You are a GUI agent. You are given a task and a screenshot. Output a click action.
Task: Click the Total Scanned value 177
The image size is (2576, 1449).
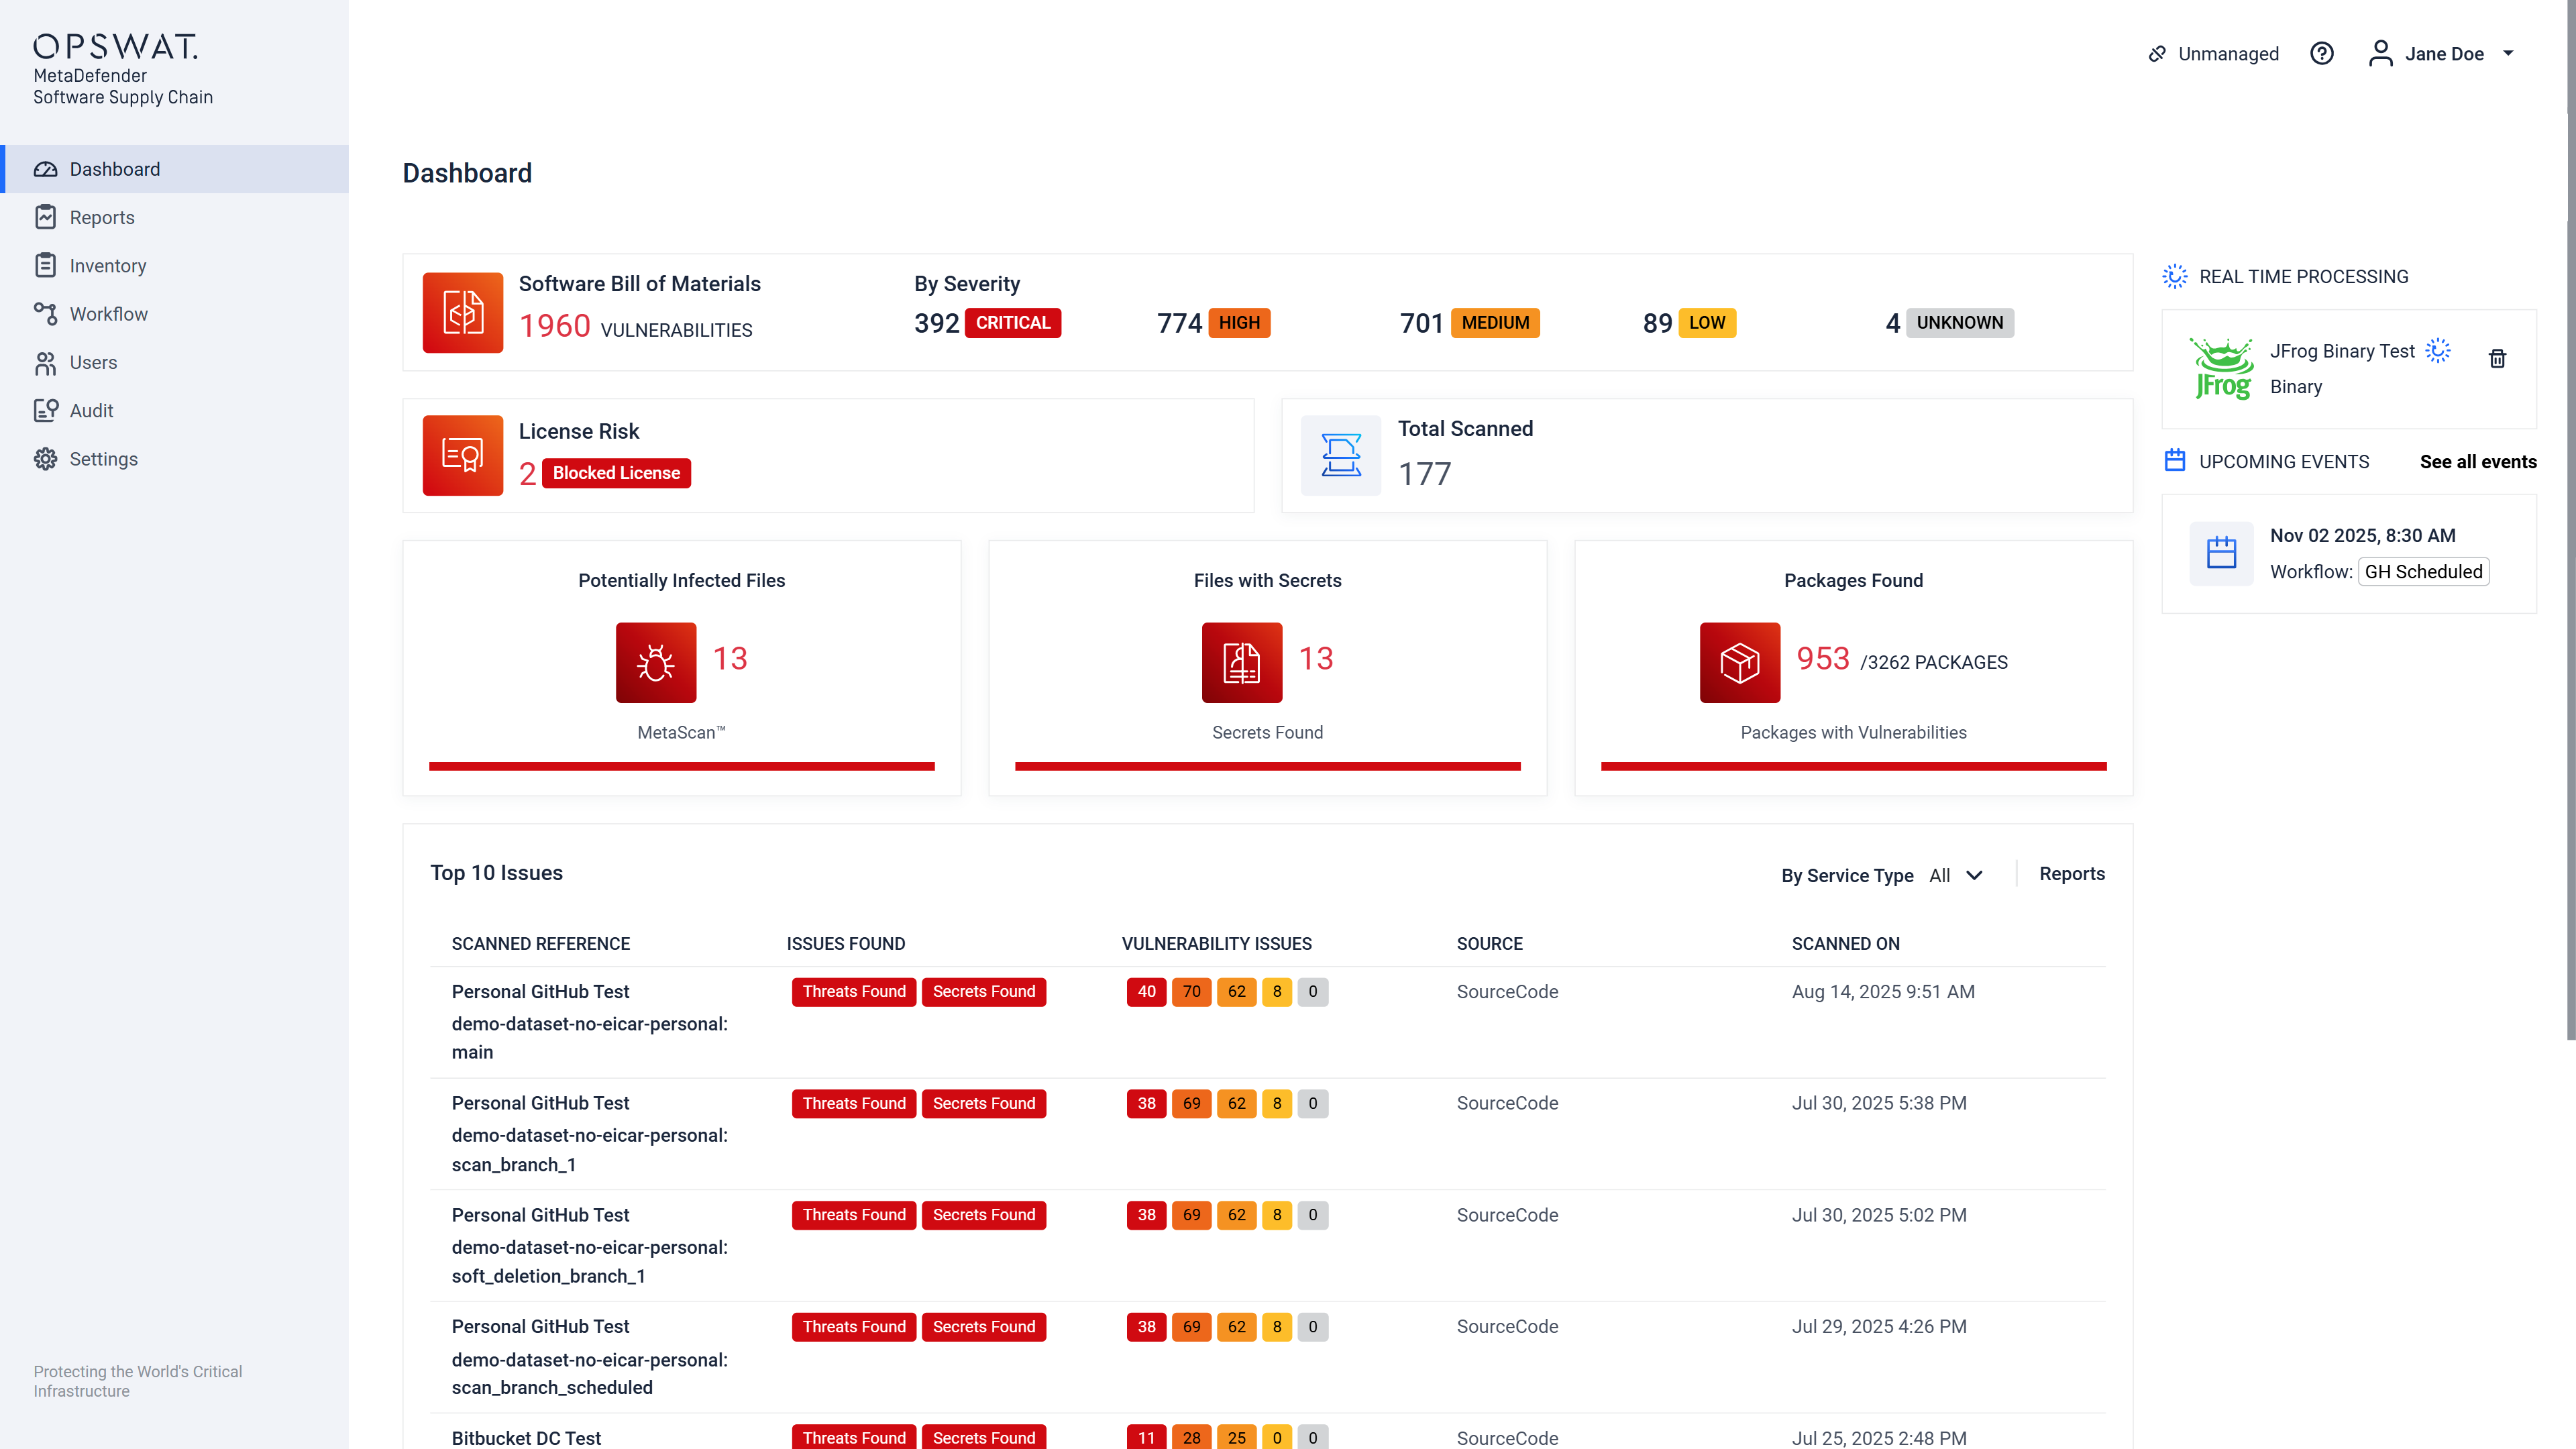pyautogui.click(x=1424, y=473)
